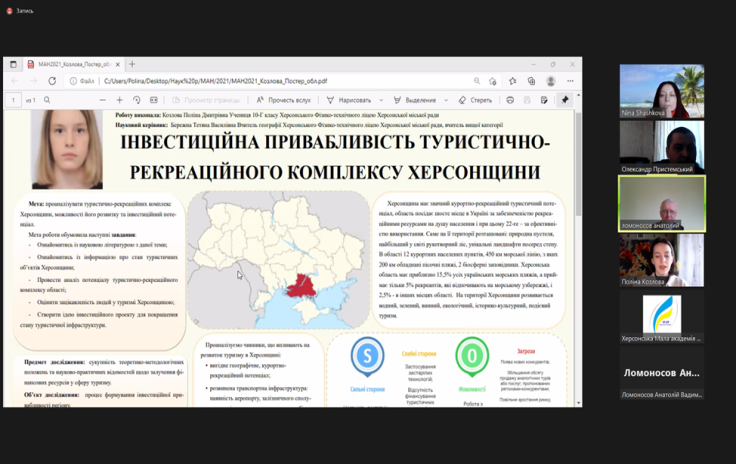Click the zoom magnifier in address bar
736x464 pixels.
[x=477, y=81]
